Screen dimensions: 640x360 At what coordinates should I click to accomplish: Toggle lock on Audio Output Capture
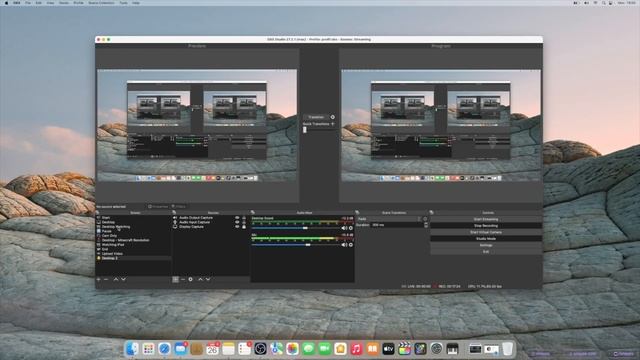(244, 218)
